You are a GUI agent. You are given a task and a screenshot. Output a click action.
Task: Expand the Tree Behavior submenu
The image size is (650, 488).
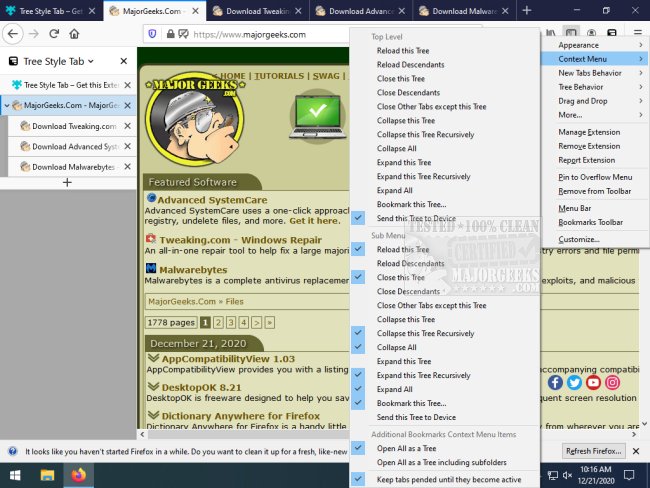pos(595,87)
